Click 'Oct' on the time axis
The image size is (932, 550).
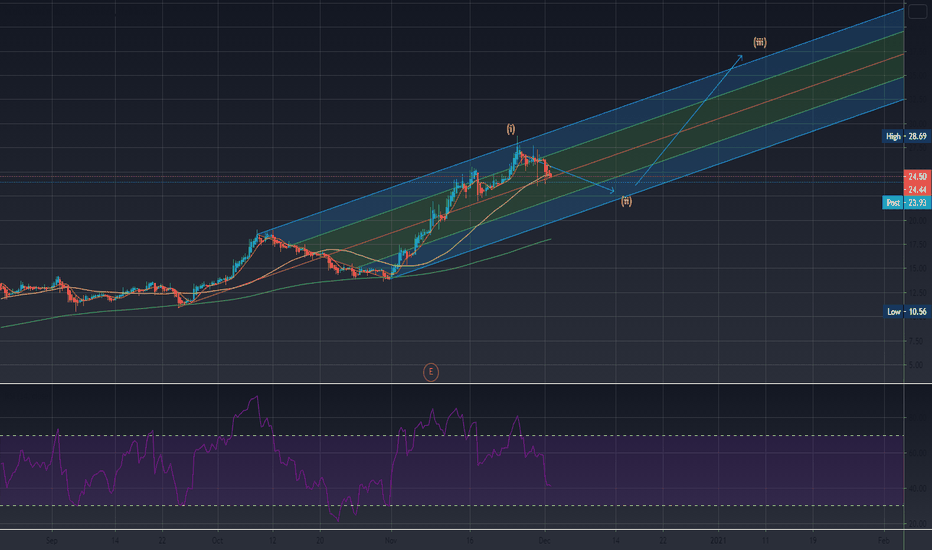(218, 540)
